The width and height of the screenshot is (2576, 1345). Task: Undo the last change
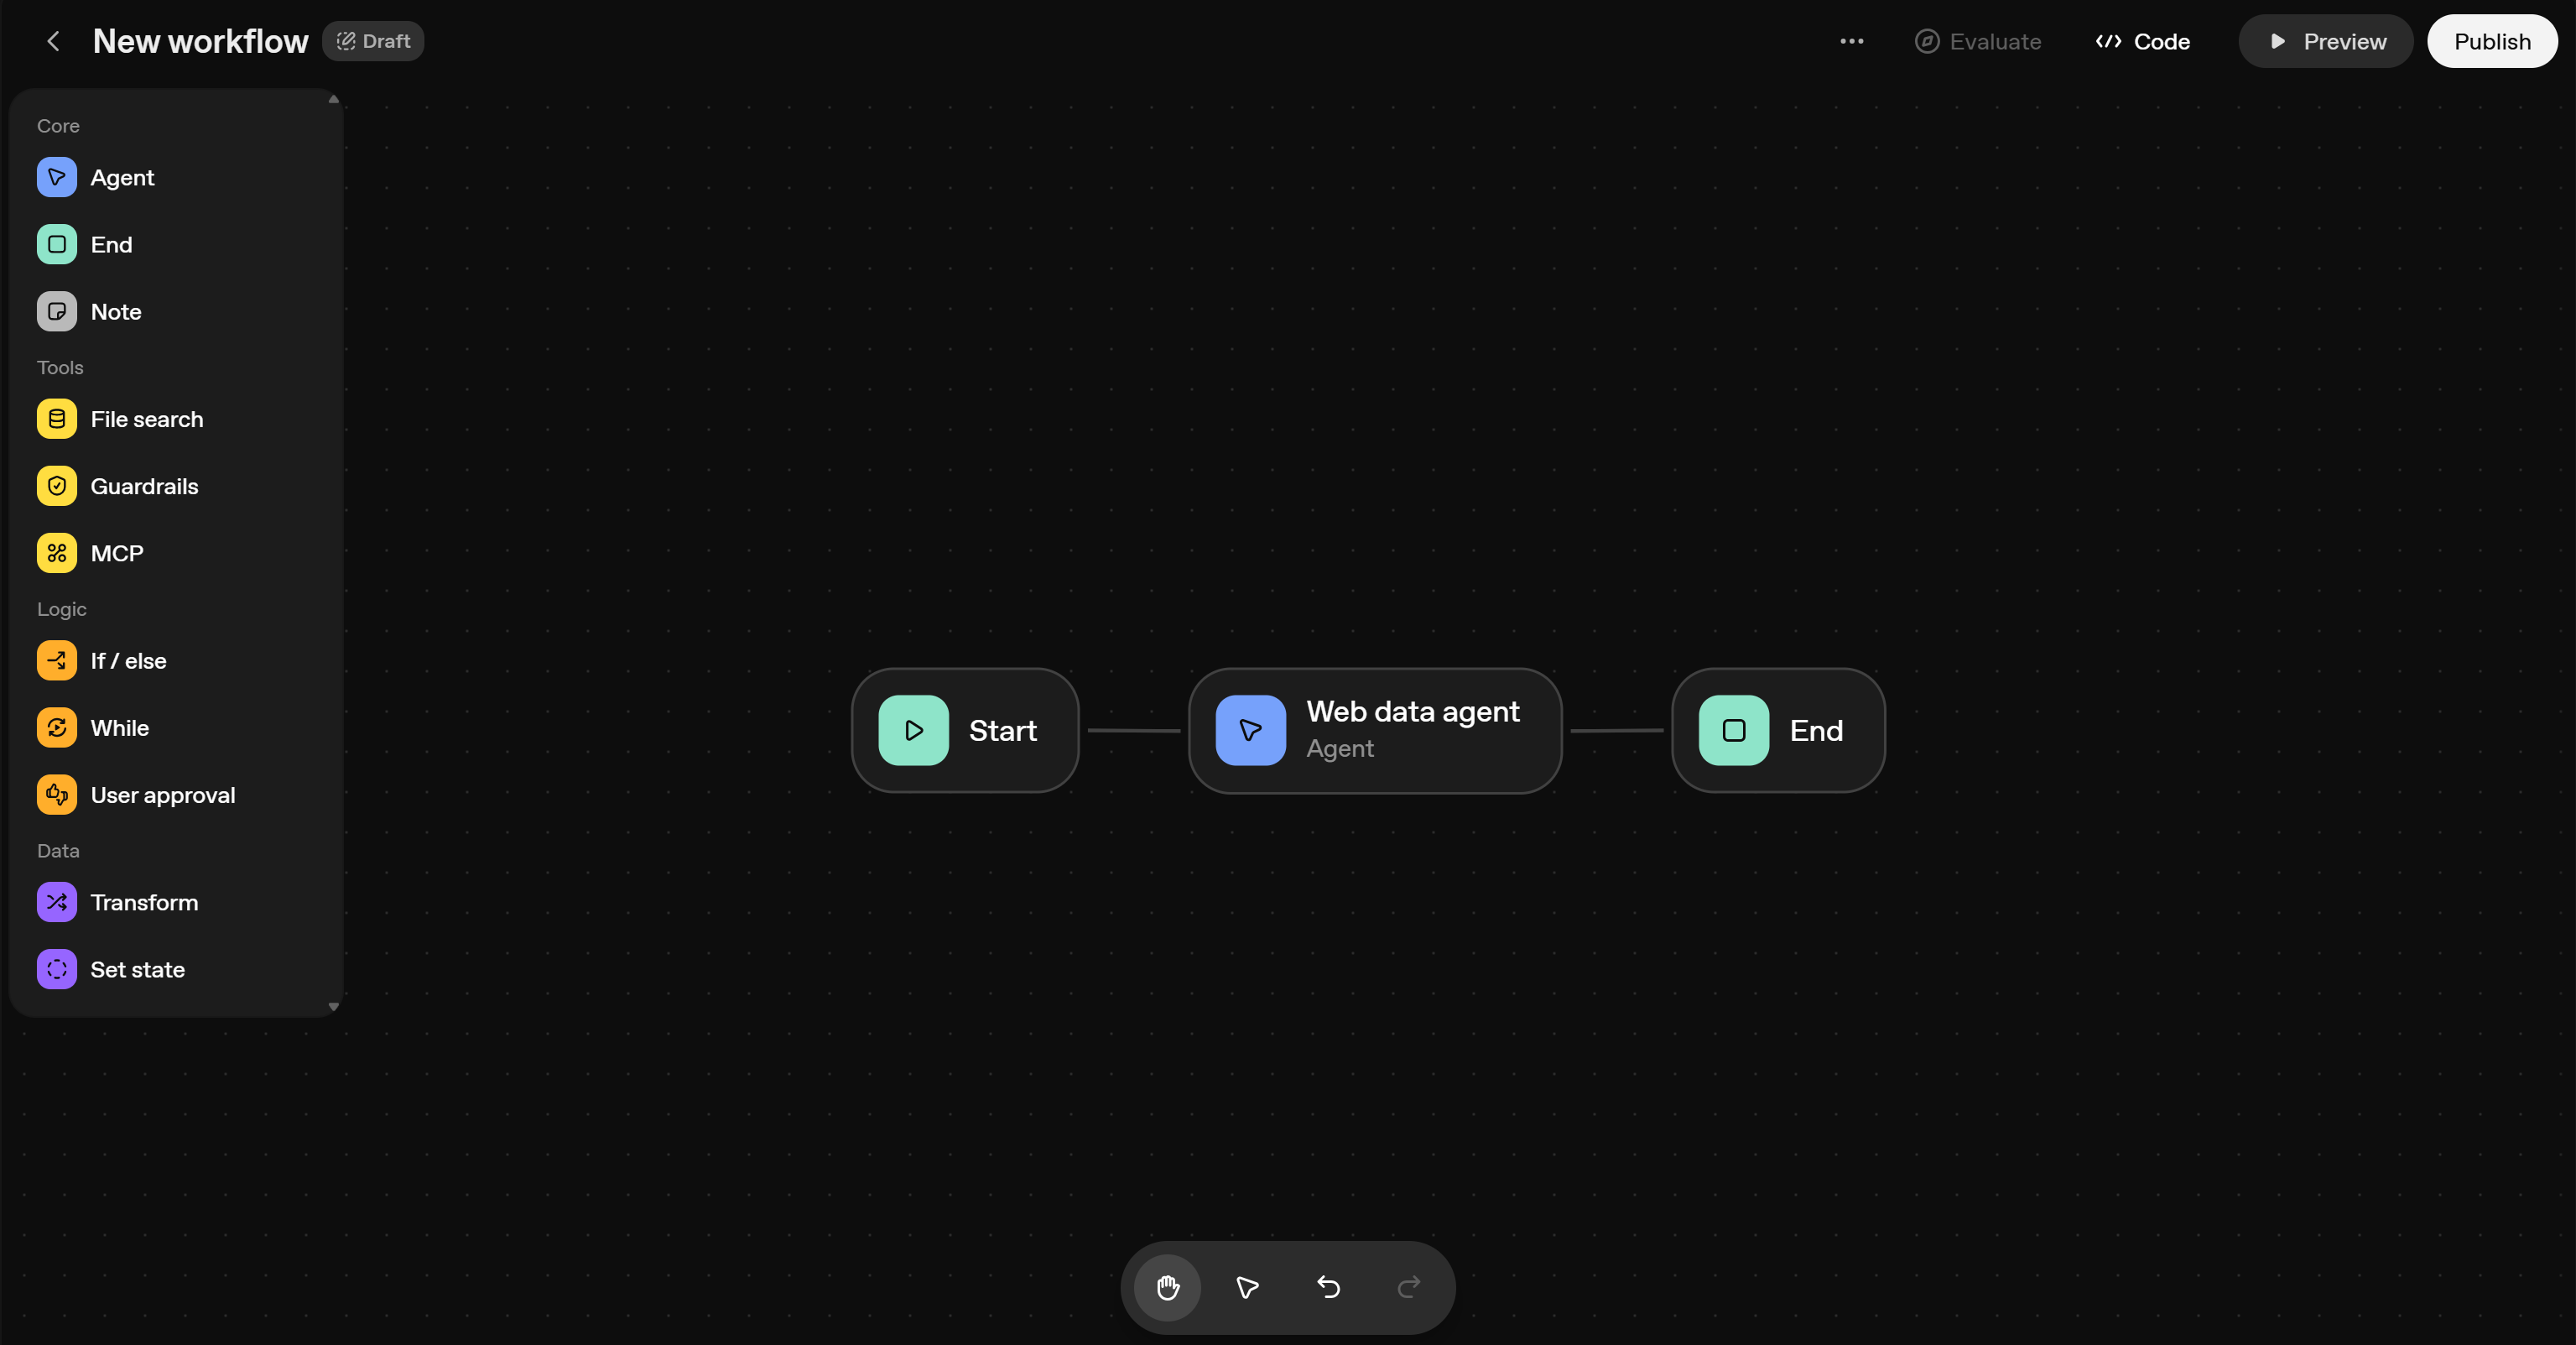click(x=1328, y=1288)
